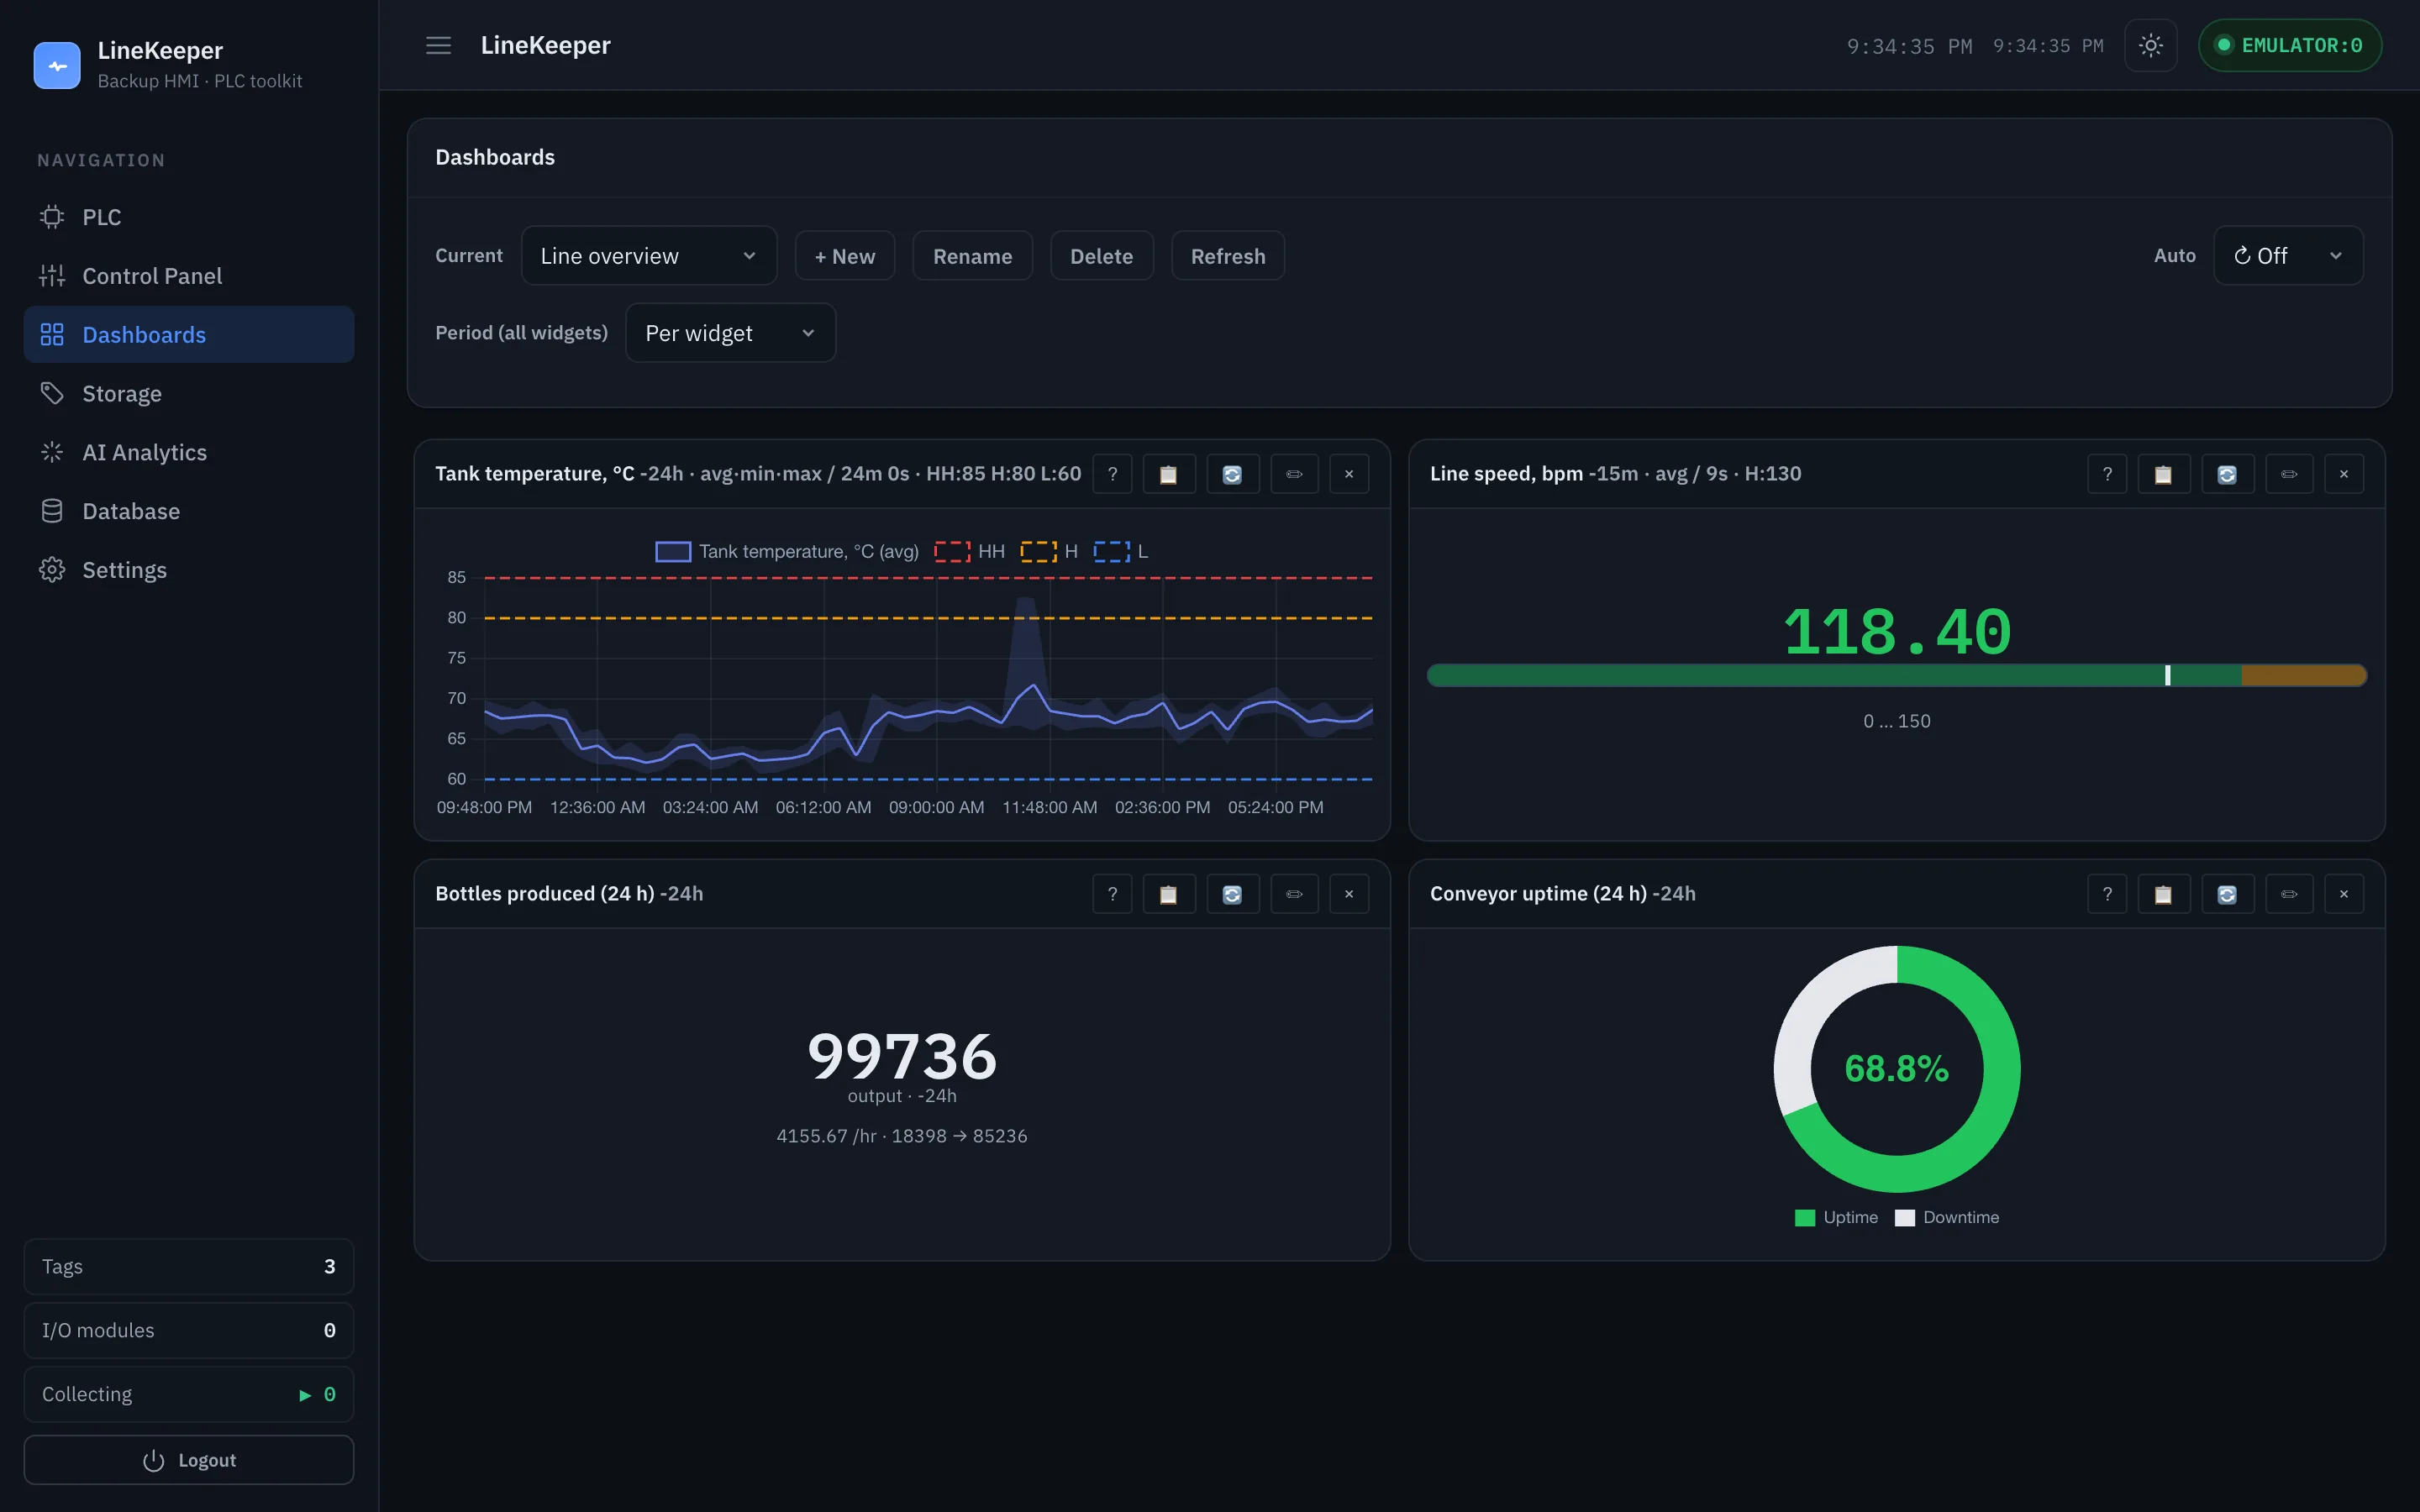
Task: Click the 99736 bottles output value
Action: point(902,1056)
